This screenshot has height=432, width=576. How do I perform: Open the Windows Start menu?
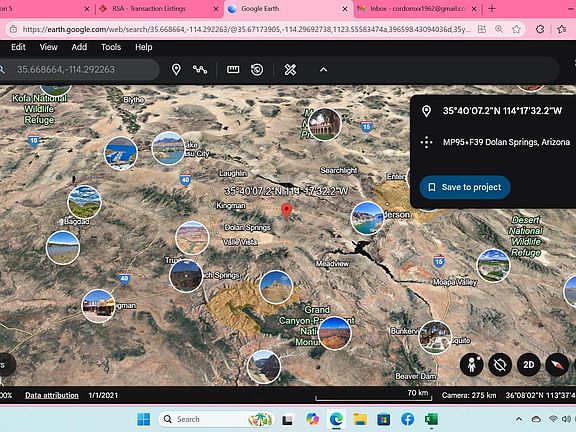point(143,419)
